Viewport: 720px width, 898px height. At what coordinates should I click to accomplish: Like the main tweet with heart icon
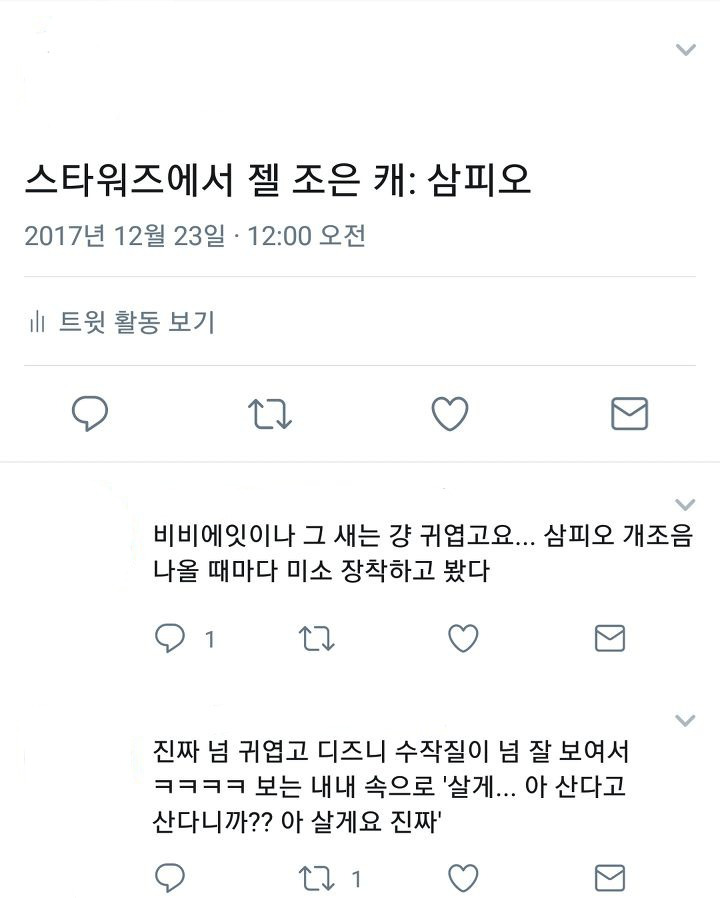pyautogui.click(x=450, y=413)
